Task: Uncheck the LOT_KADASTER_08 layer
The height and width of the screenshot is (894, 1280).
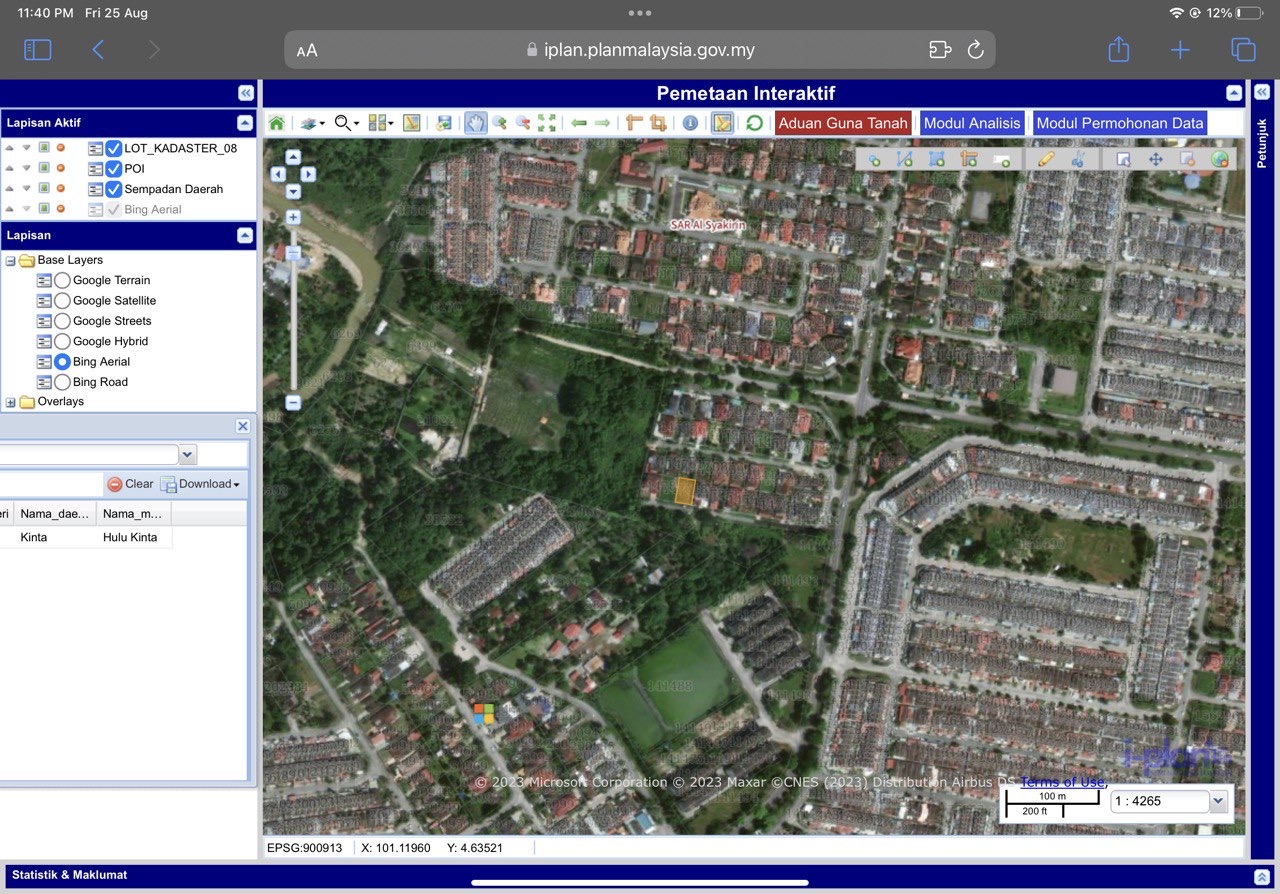Action: coord(114,148)
